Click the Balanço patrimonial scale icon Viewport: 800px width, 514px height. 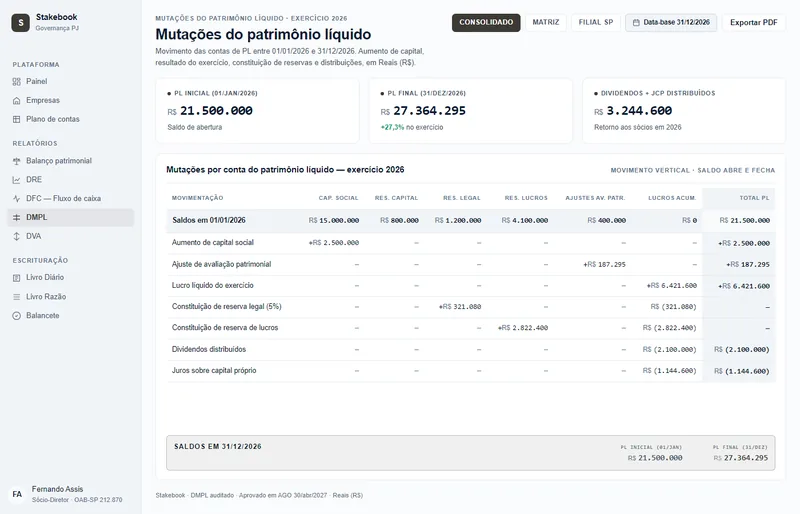[17, 161]
